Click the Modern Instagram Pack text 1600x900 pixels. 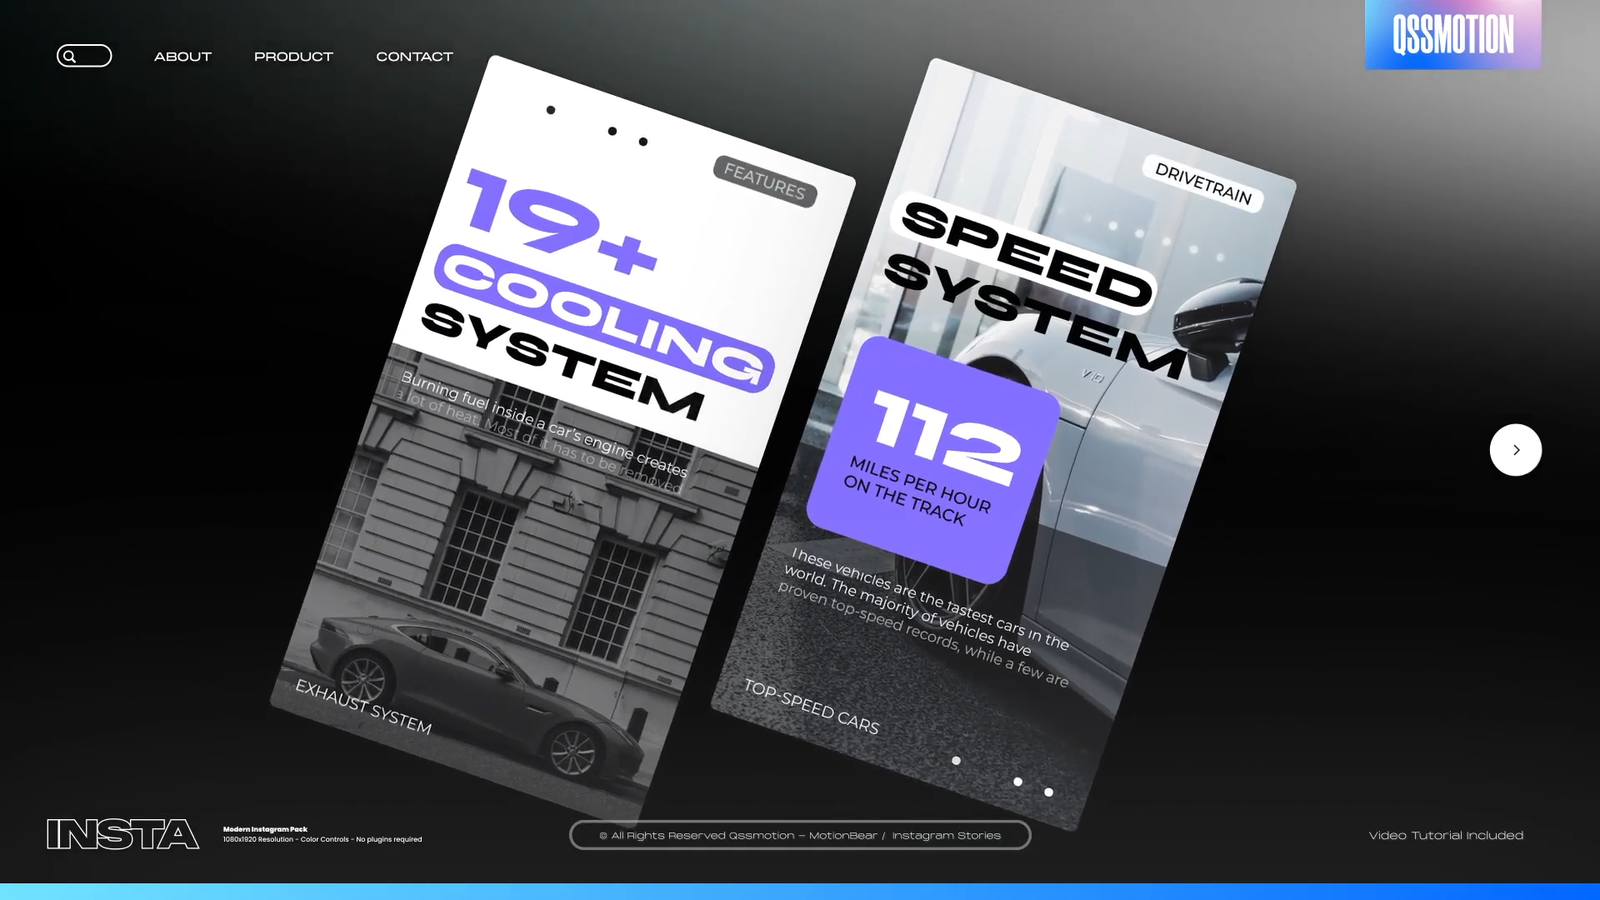(265, 829)
